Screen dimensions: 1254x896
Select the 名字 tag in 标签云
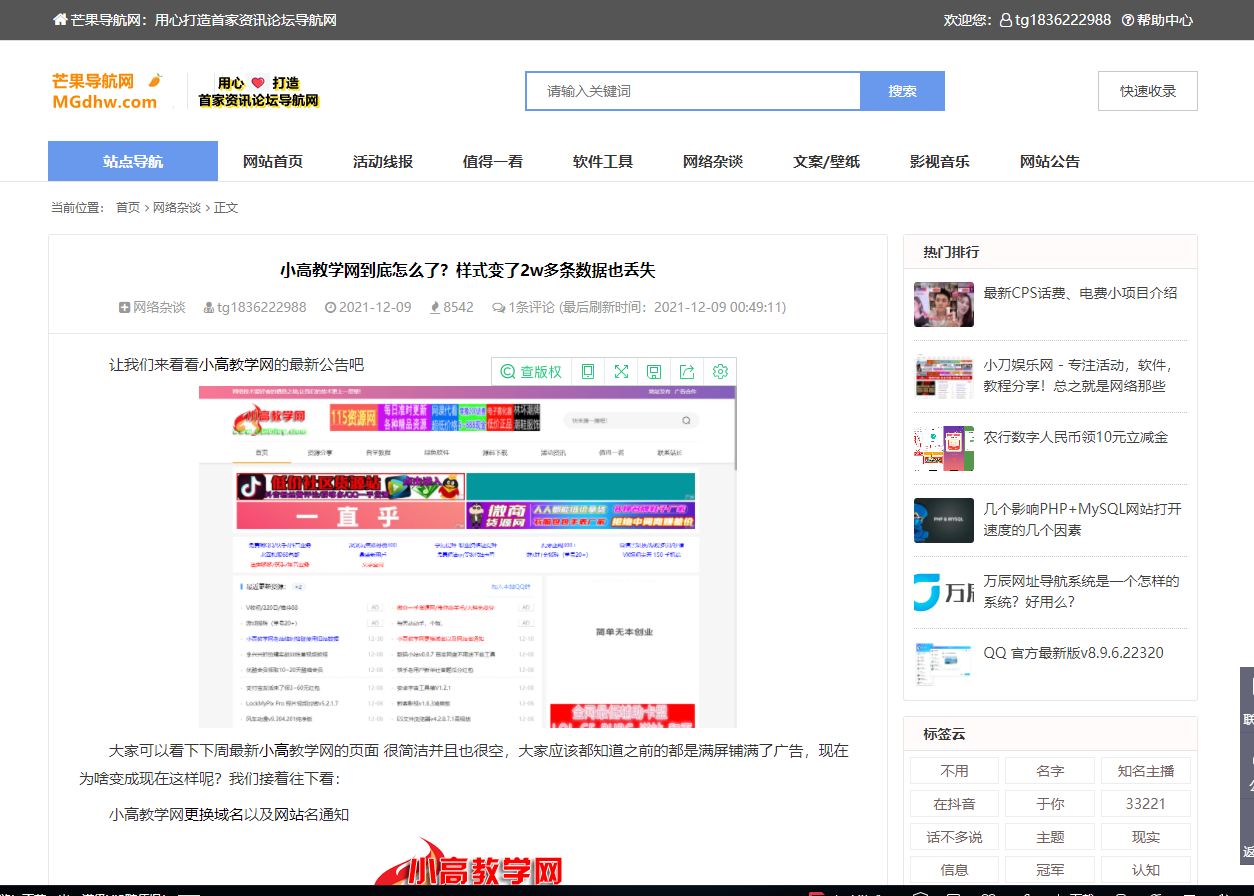click(1050, 771)
